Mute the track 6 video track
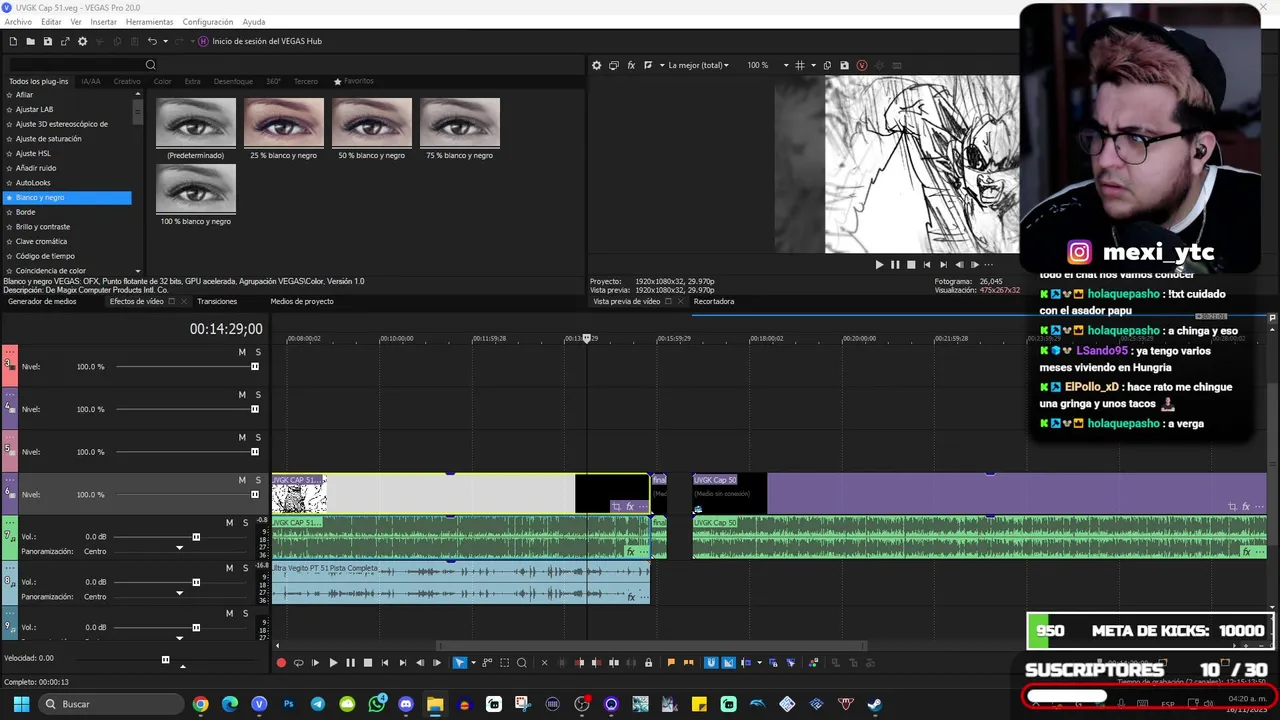The height and width of the screenshot is (720, 1280). coord(242,480)
